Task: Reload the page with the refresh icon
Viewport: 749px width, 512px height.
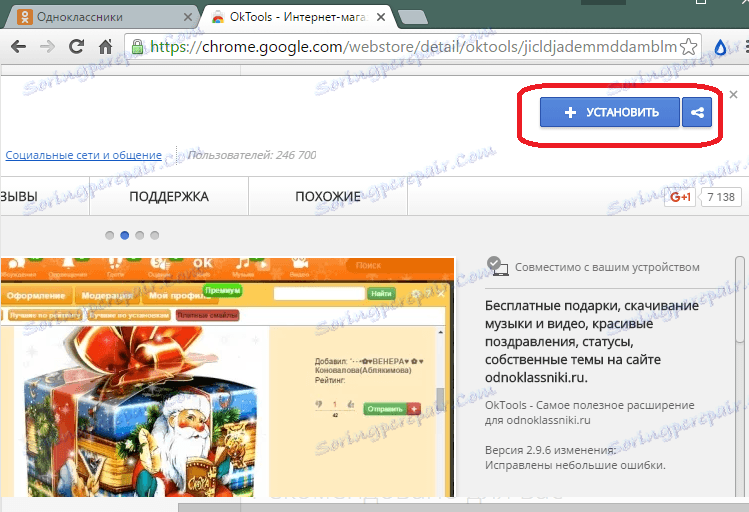Action: pyautogui.click(x=76, y=46)
